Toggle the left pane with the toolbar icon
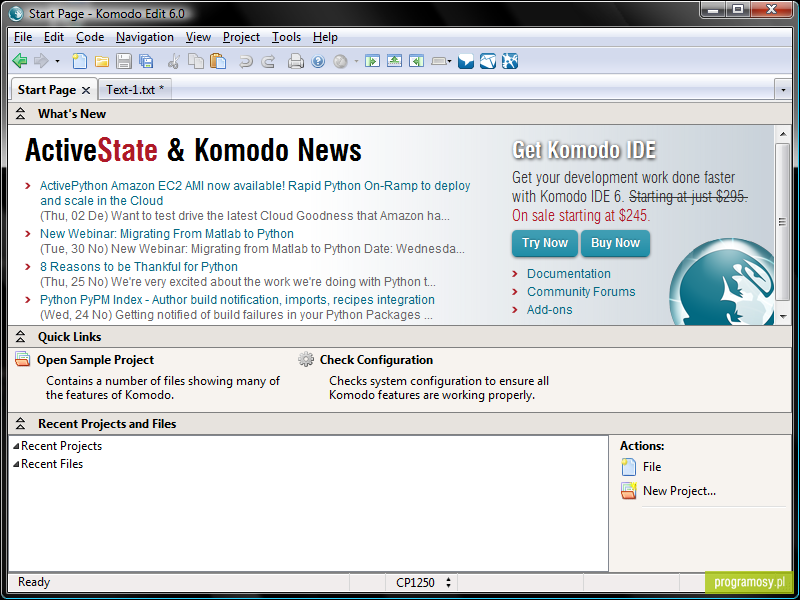Image resolution: width=800 pixels, height=600 pixels. [x=372, y=61]
